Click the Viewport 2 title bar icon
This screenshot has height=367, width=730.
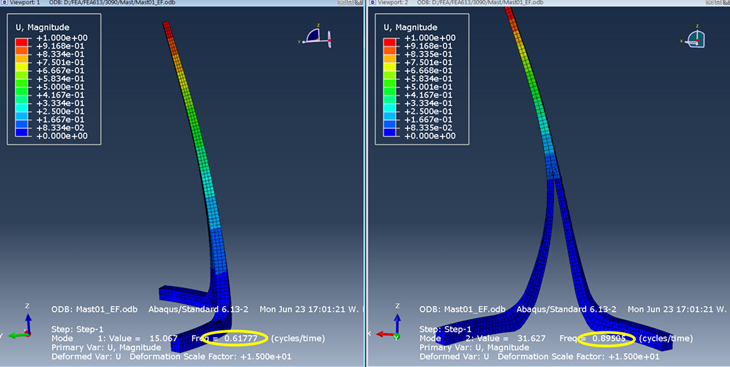pos(372,2)
